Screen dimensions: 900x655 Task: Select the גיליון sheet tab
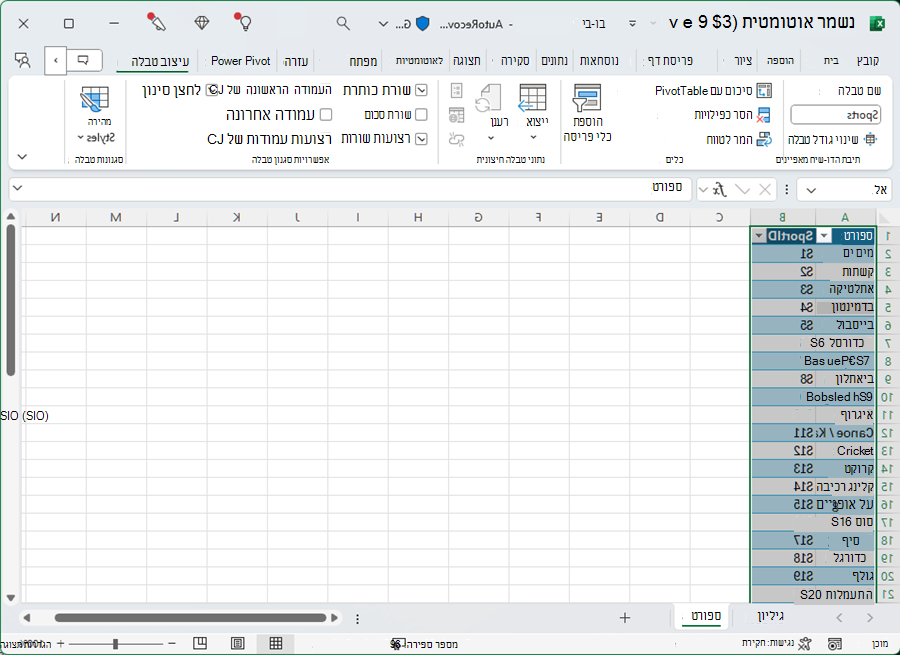click(x=770, y=617)
